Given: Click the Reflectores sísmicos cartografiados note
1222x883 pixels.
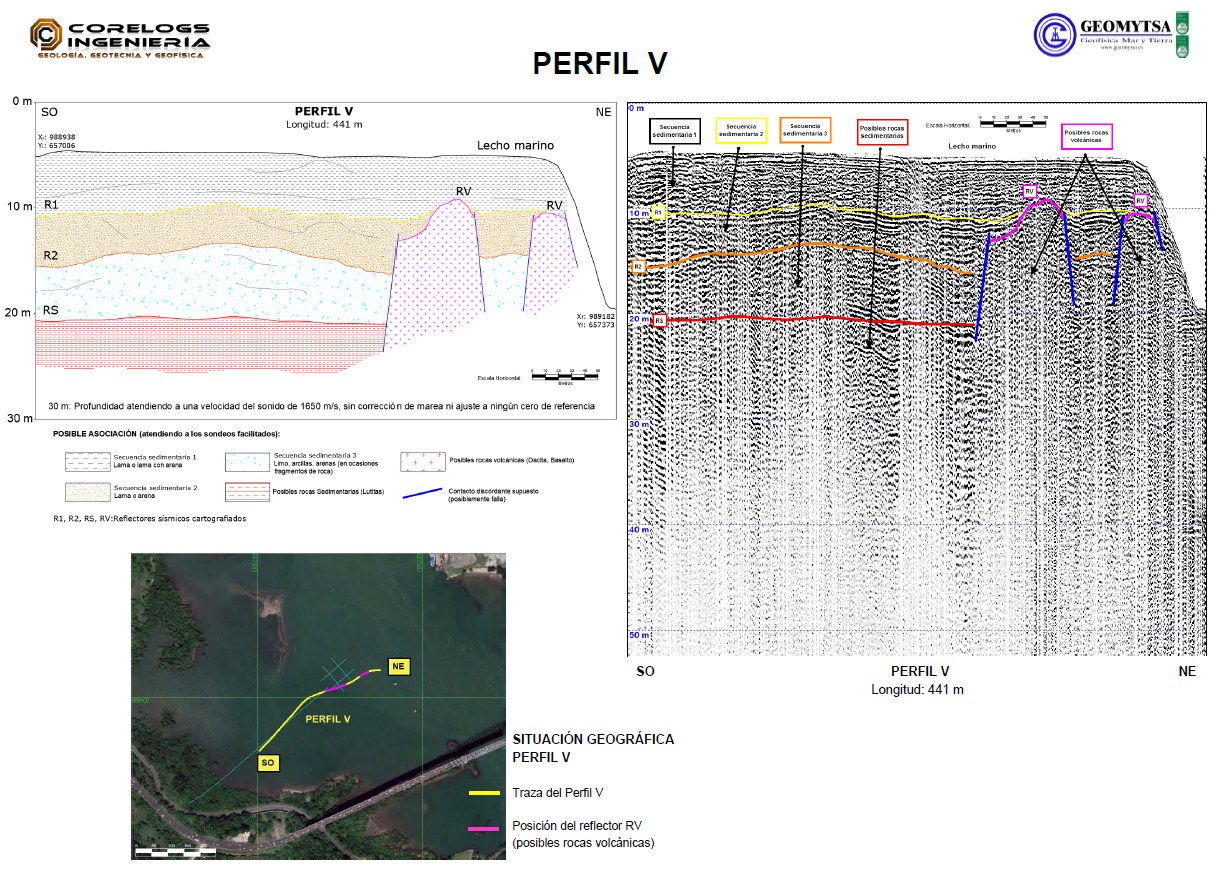Looking at the screenshot, I should pos(149,519).
